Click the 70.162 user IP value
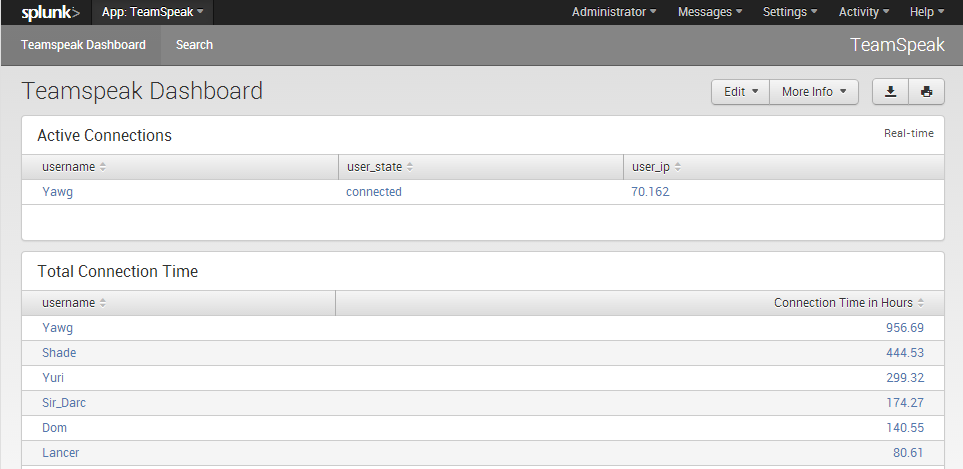Viewport: 963px width, 469px height. click(650, 192)
